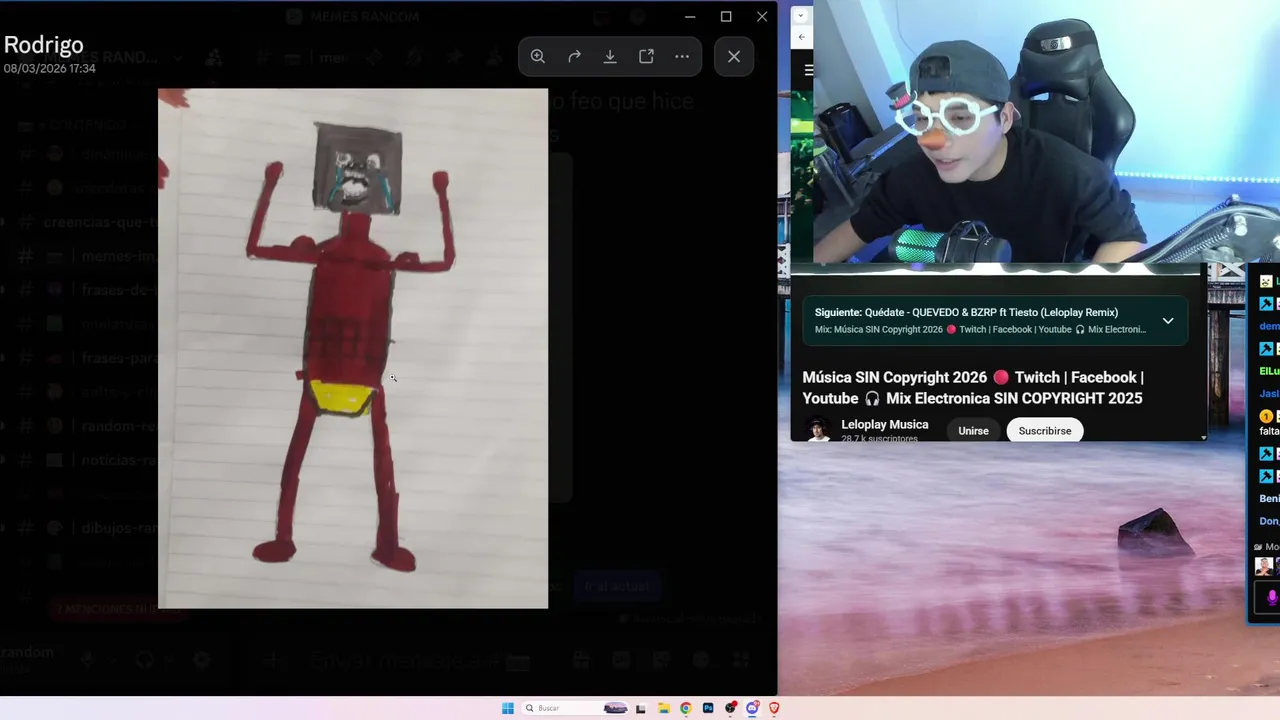1280x720 pixels.
Task: Forward the image using the arrow icon
Action: point(574,56)
